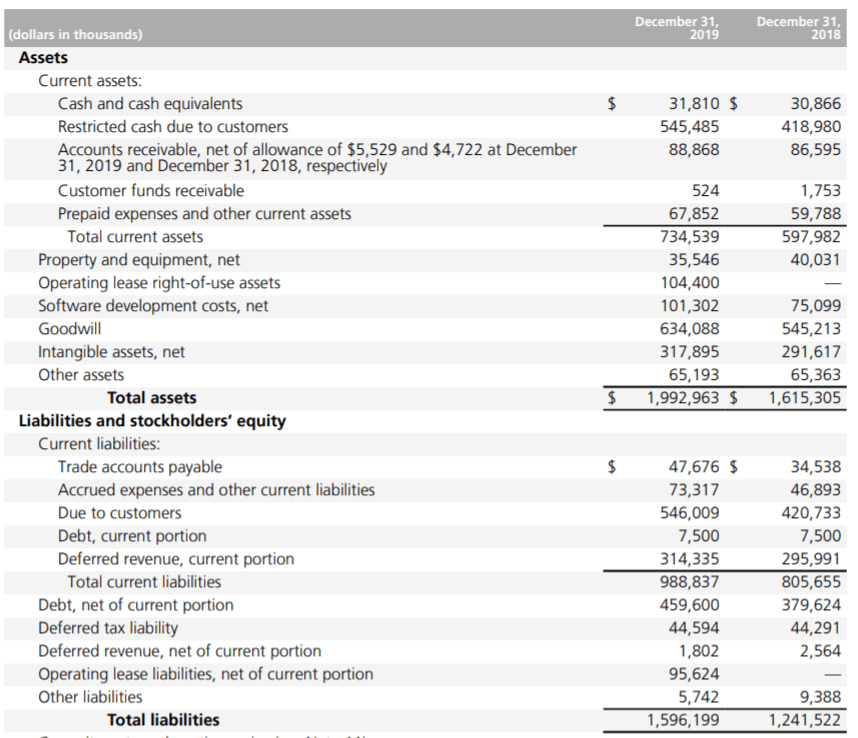Select the accounts receivable value 86,595
Viewport: 858px width, 738px height.
point(815,149)
